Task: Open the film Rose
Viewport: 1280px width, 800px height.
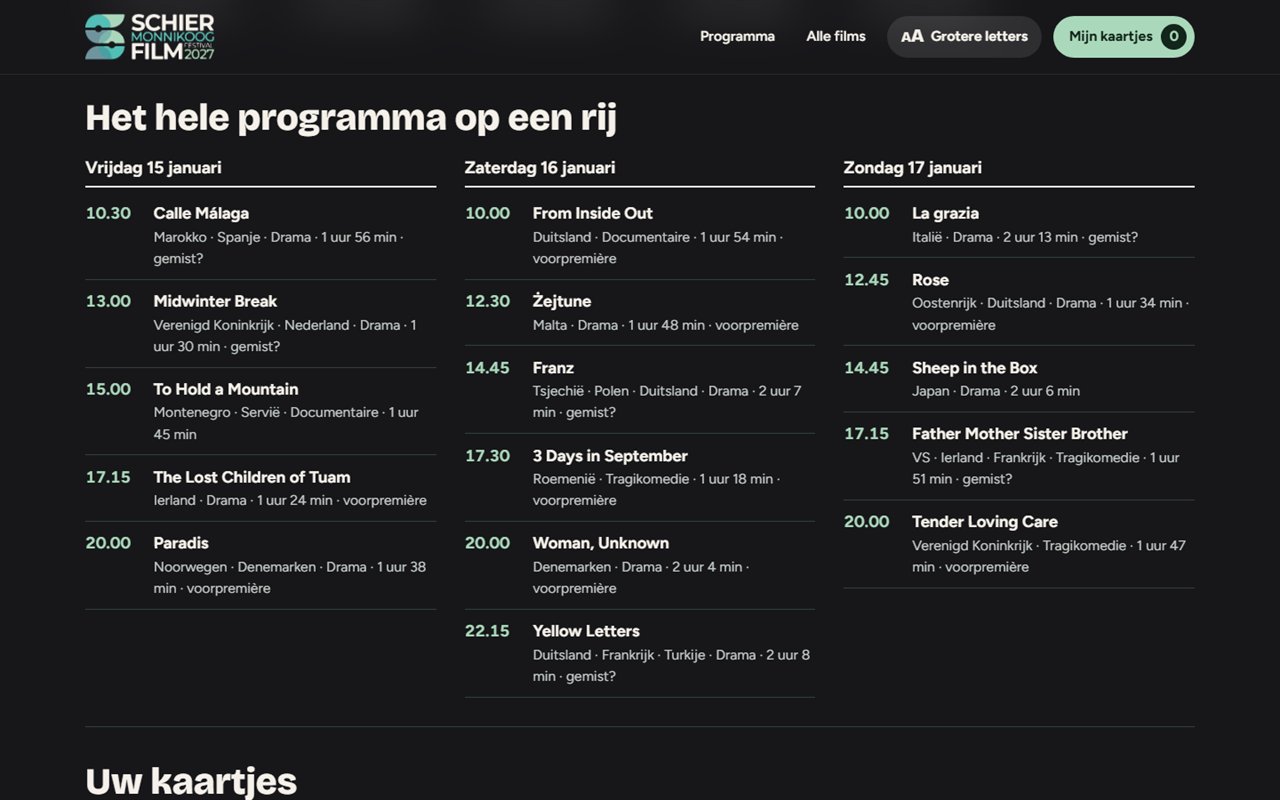Action: [x=930, y=280]
